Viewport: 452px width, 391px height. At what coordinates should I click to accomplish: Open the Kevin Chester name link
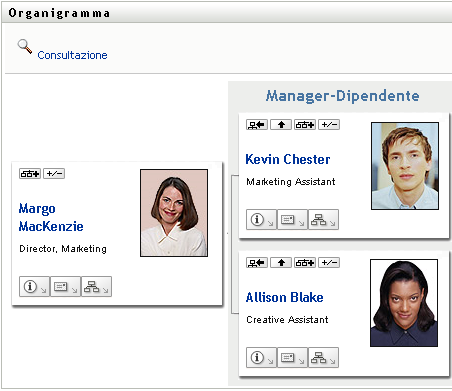(x=288, y=159)
